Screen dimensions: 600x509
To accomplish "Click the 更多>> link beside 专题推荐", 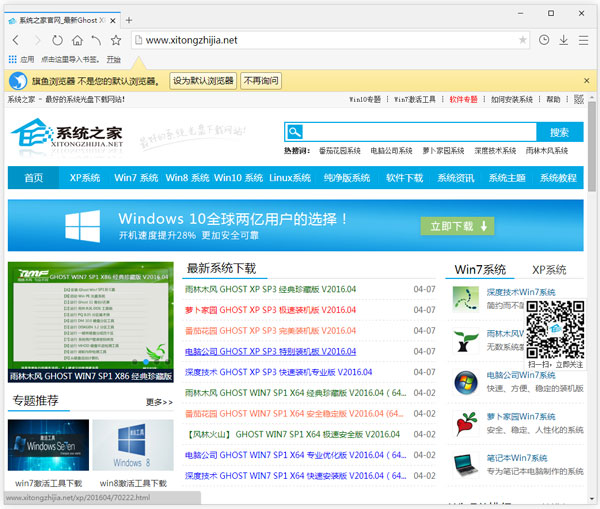I will tap(159, 402).
